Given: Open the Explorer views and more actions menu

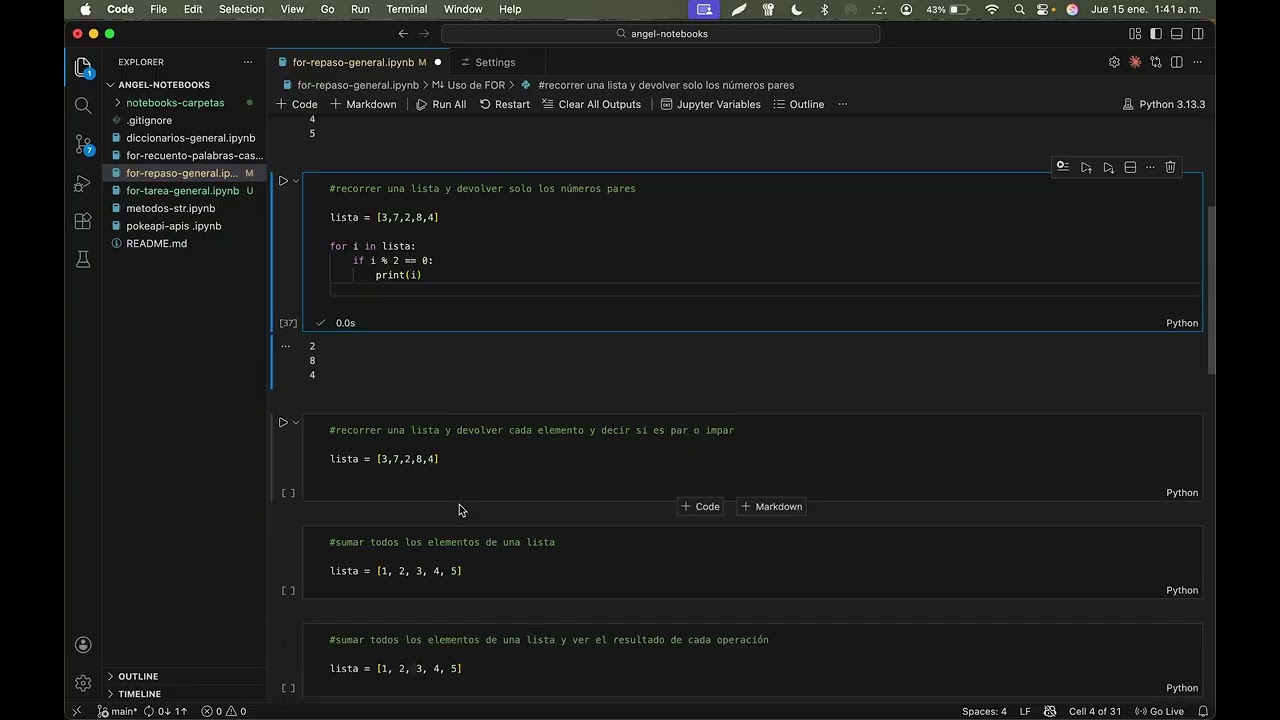Looking at the screenshot, I should pos(248,62).
